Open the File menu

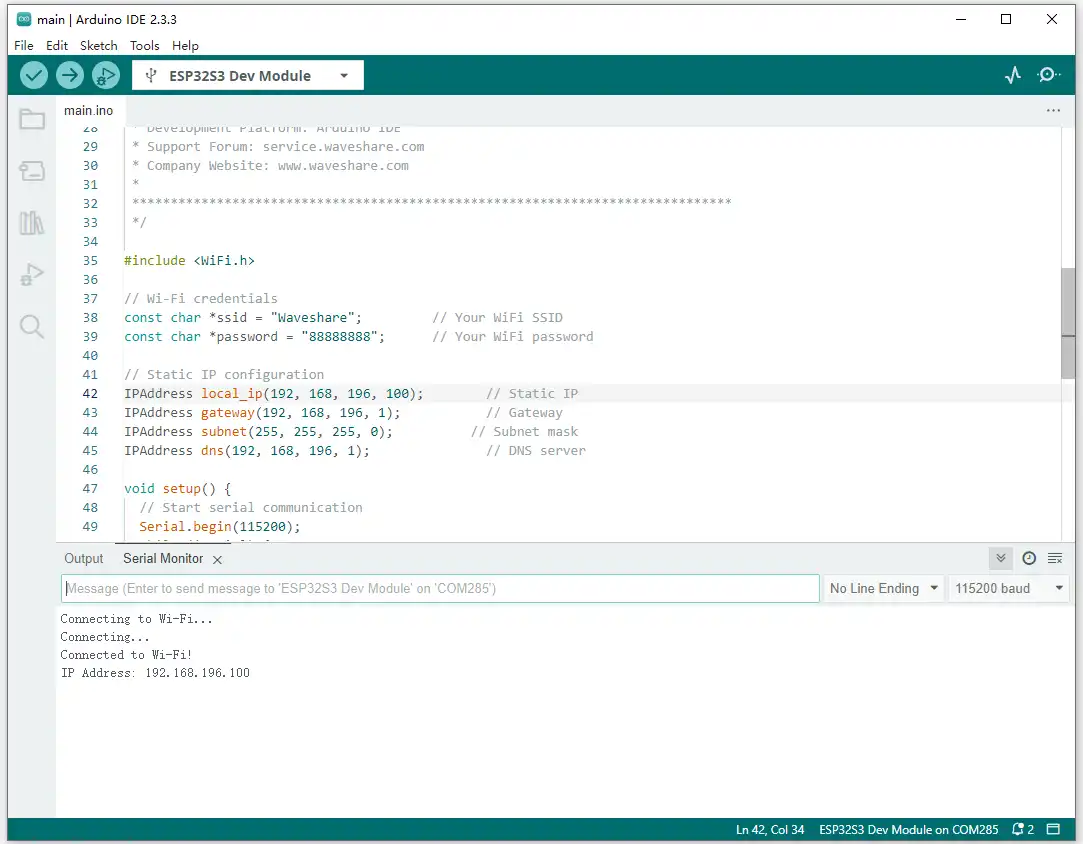click(23, 46)
